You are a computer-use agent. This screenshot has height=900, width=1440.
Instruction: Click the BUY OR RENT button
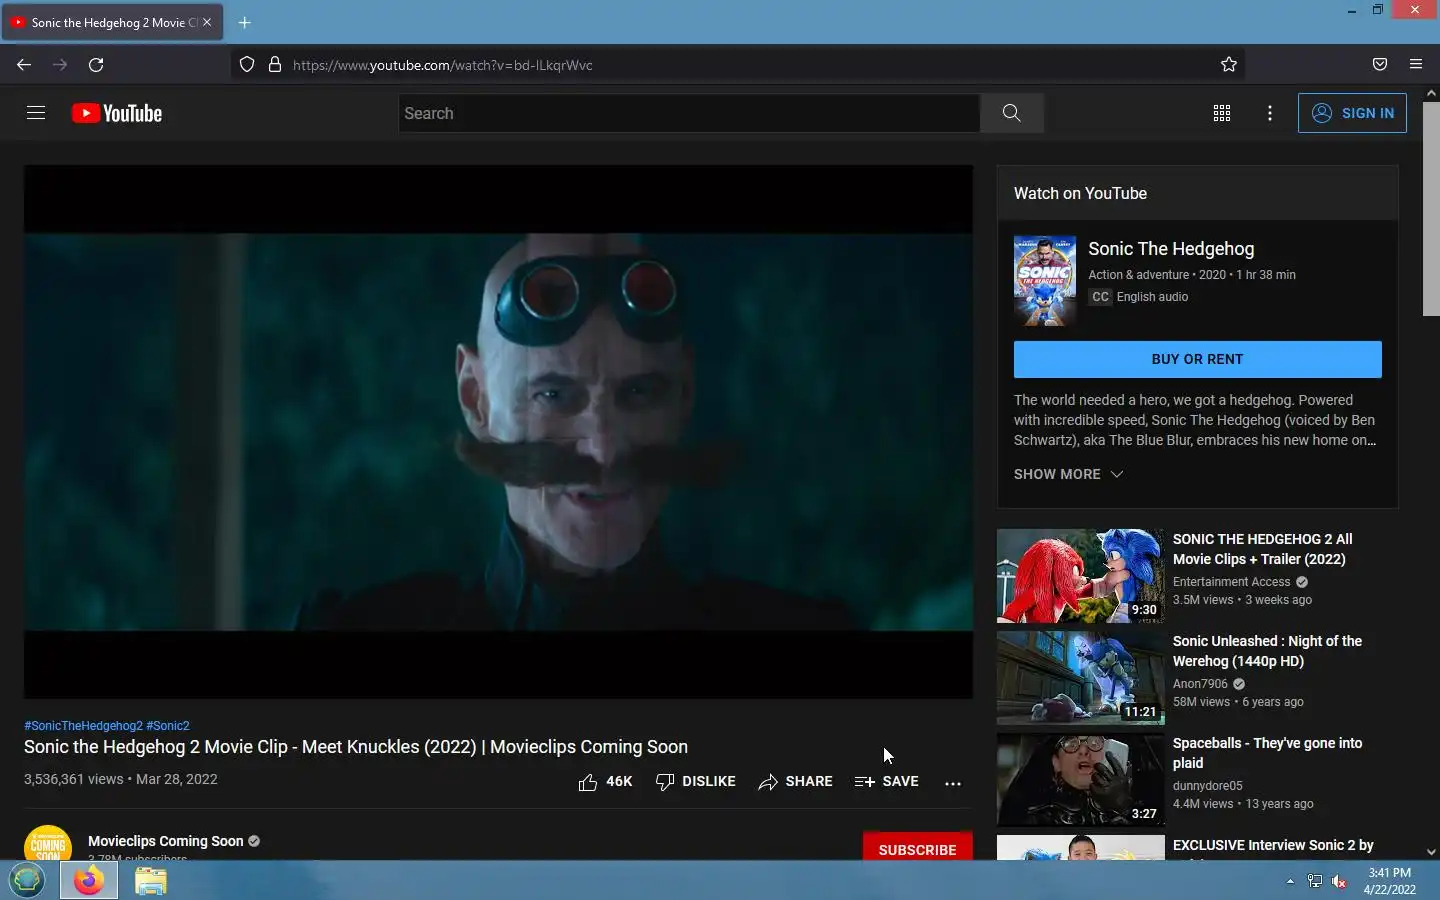(1197, 359)
